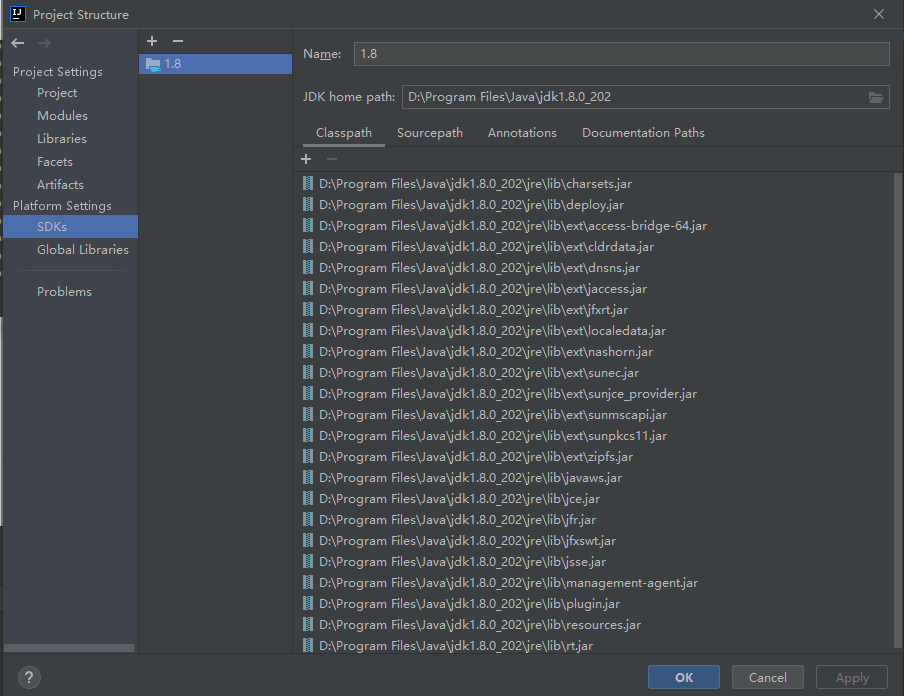Click jar icon beside deploy.jar
This screenshot has height=696, width=904.
click(x=308, y=205)
